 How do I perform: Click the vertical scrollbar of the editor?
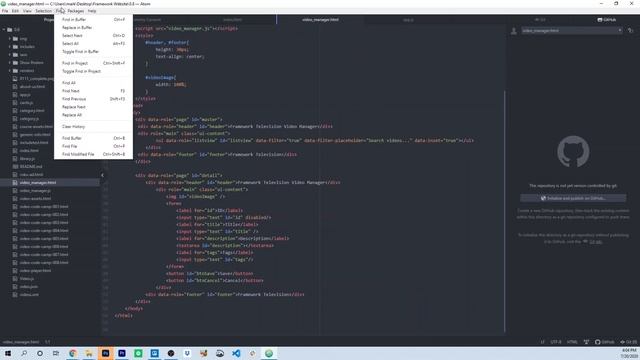click(504, 211)
